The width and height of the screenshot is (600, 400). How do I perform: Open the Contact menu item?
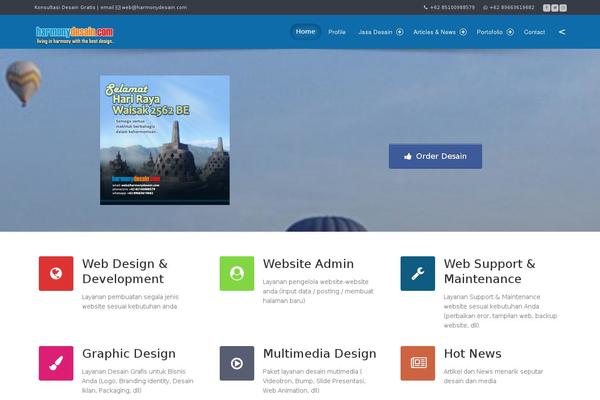pyautogui.click(x=534, y=32)
